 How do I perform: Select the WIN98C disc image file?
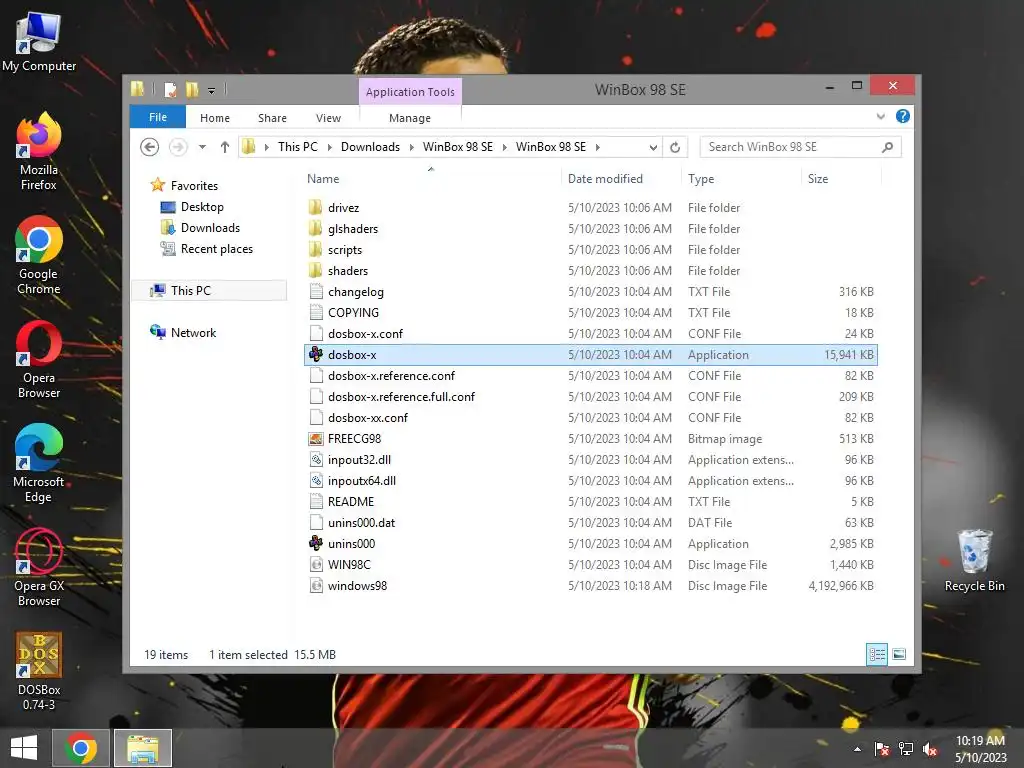[591, 565]
